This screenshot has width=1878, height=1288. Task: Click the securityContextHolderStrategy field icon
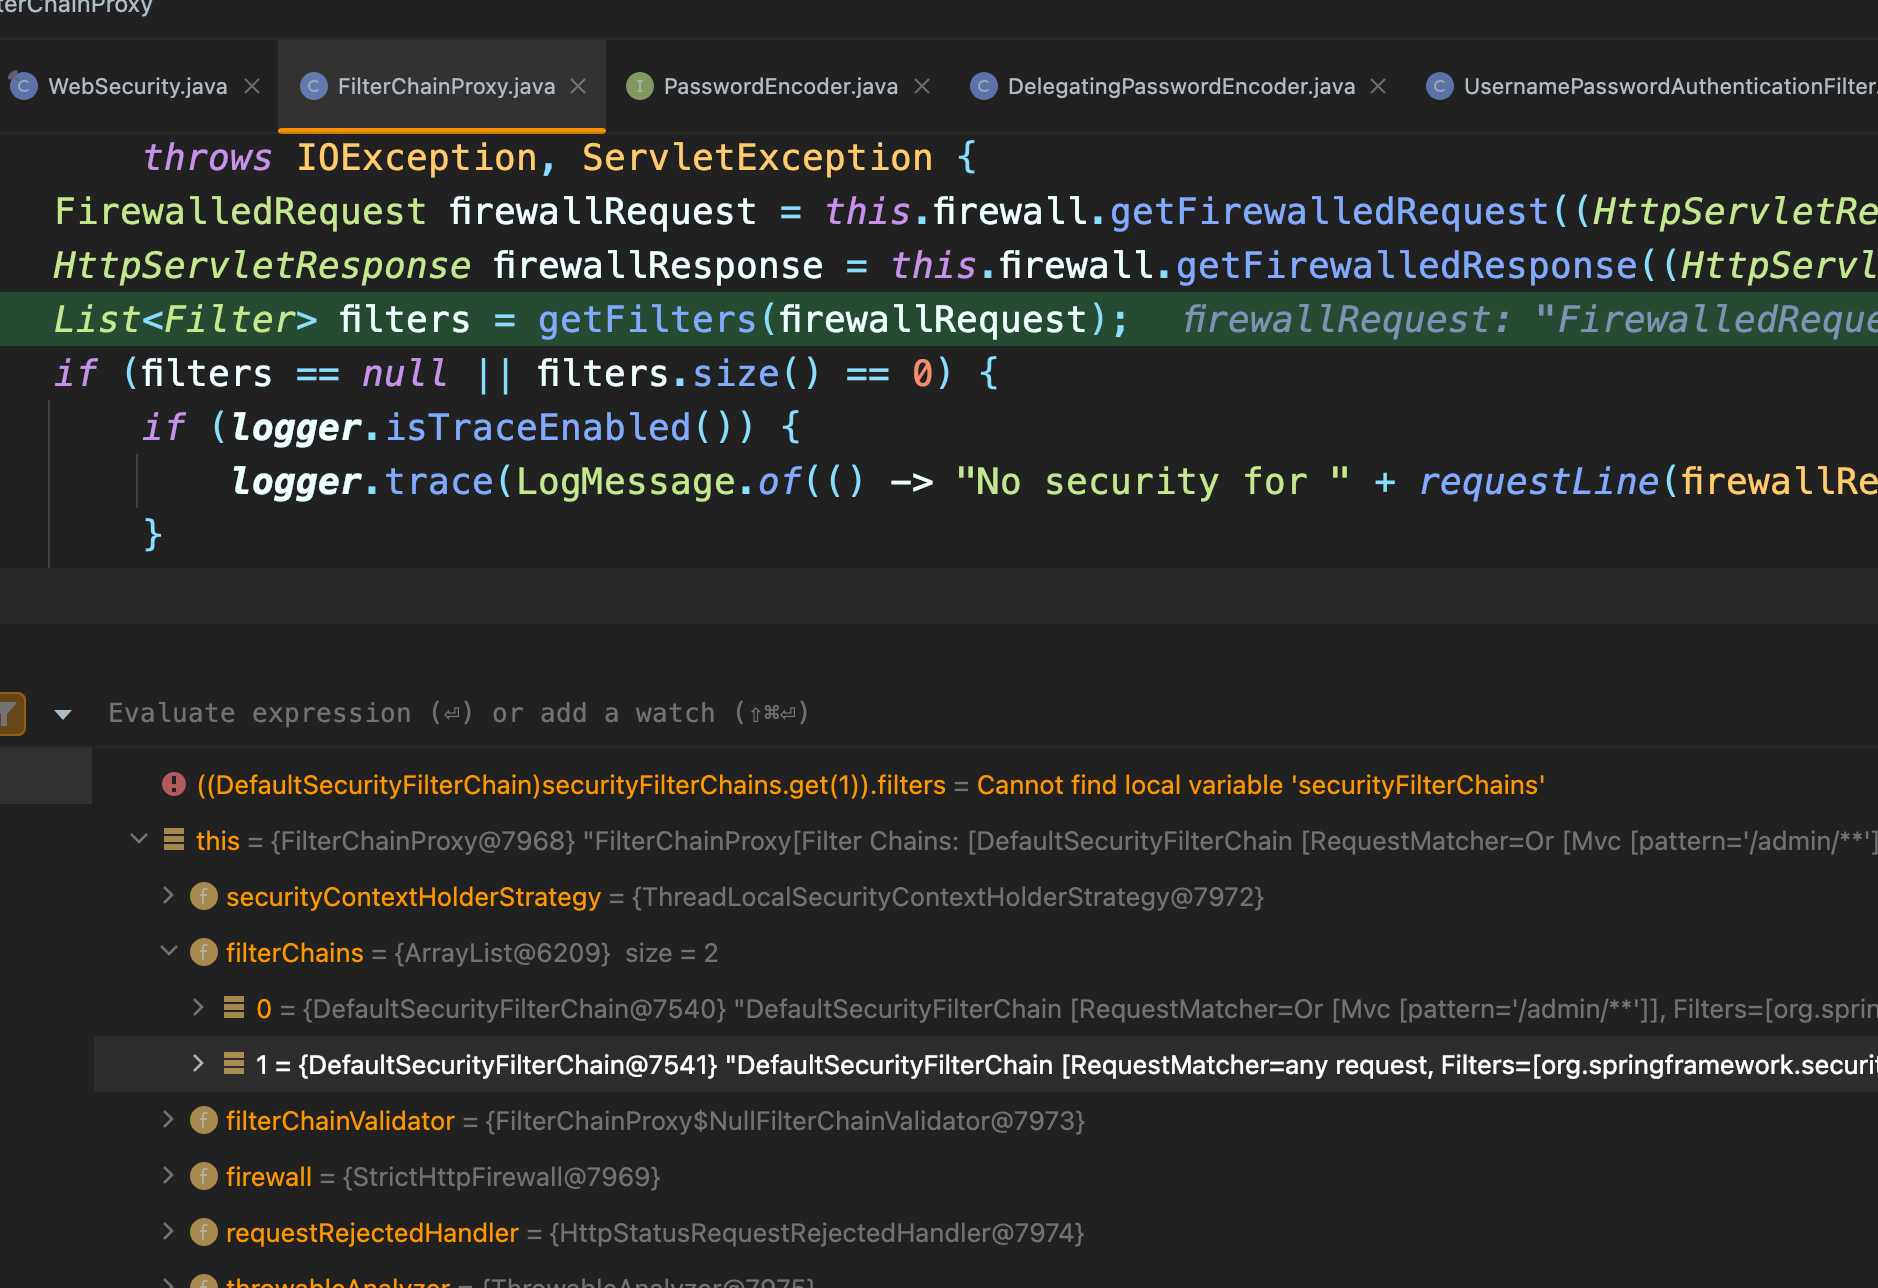[204, 897]
